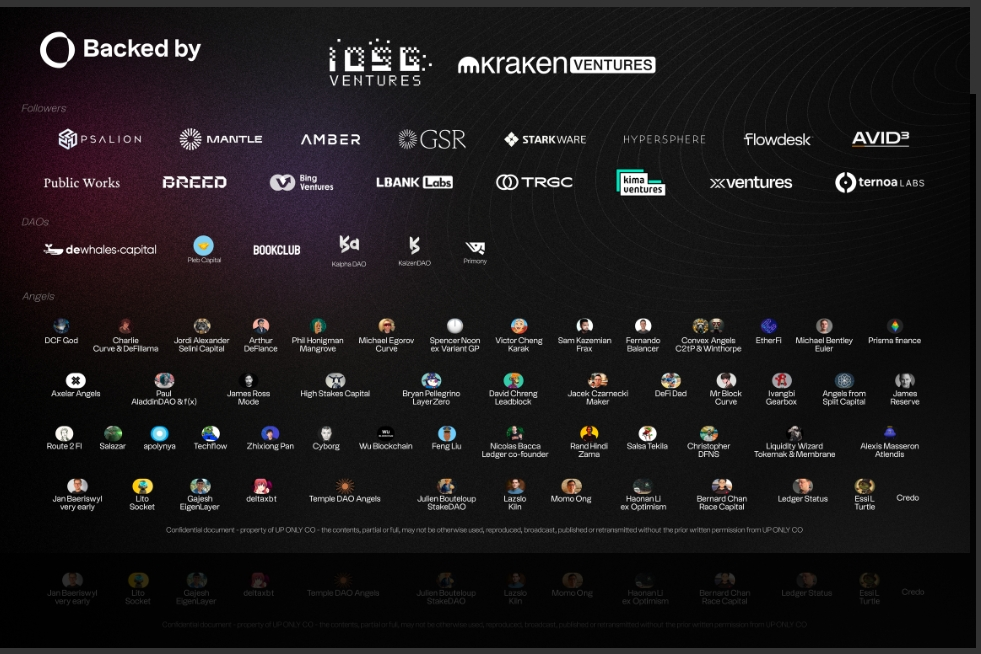Select the Amber logo

pyautogui.click(x=331, y=139)
